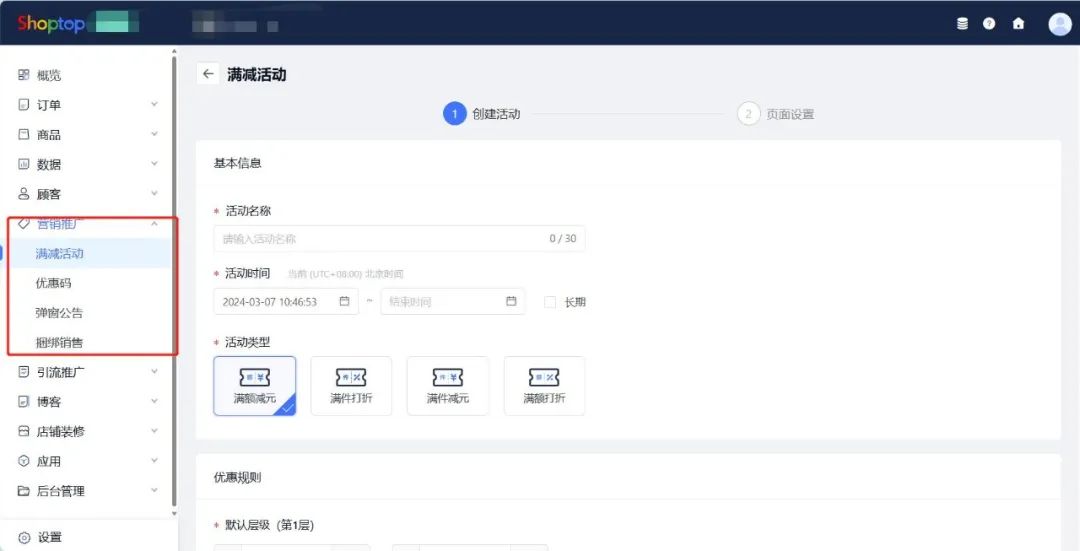1080x551 pixels.
Task: Open the help question mark icon
Action: [989, 24]
